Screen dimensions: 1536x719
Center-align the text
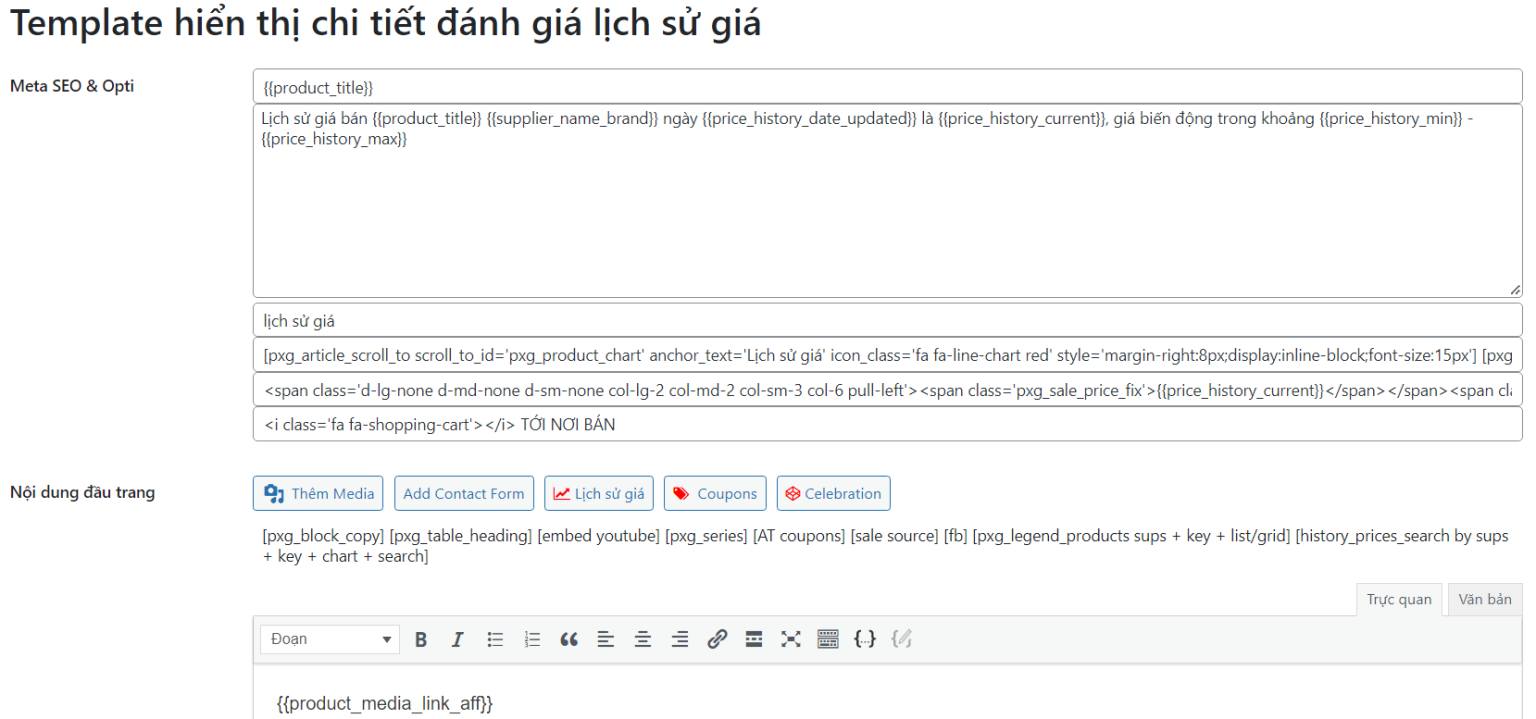[642, 639]
